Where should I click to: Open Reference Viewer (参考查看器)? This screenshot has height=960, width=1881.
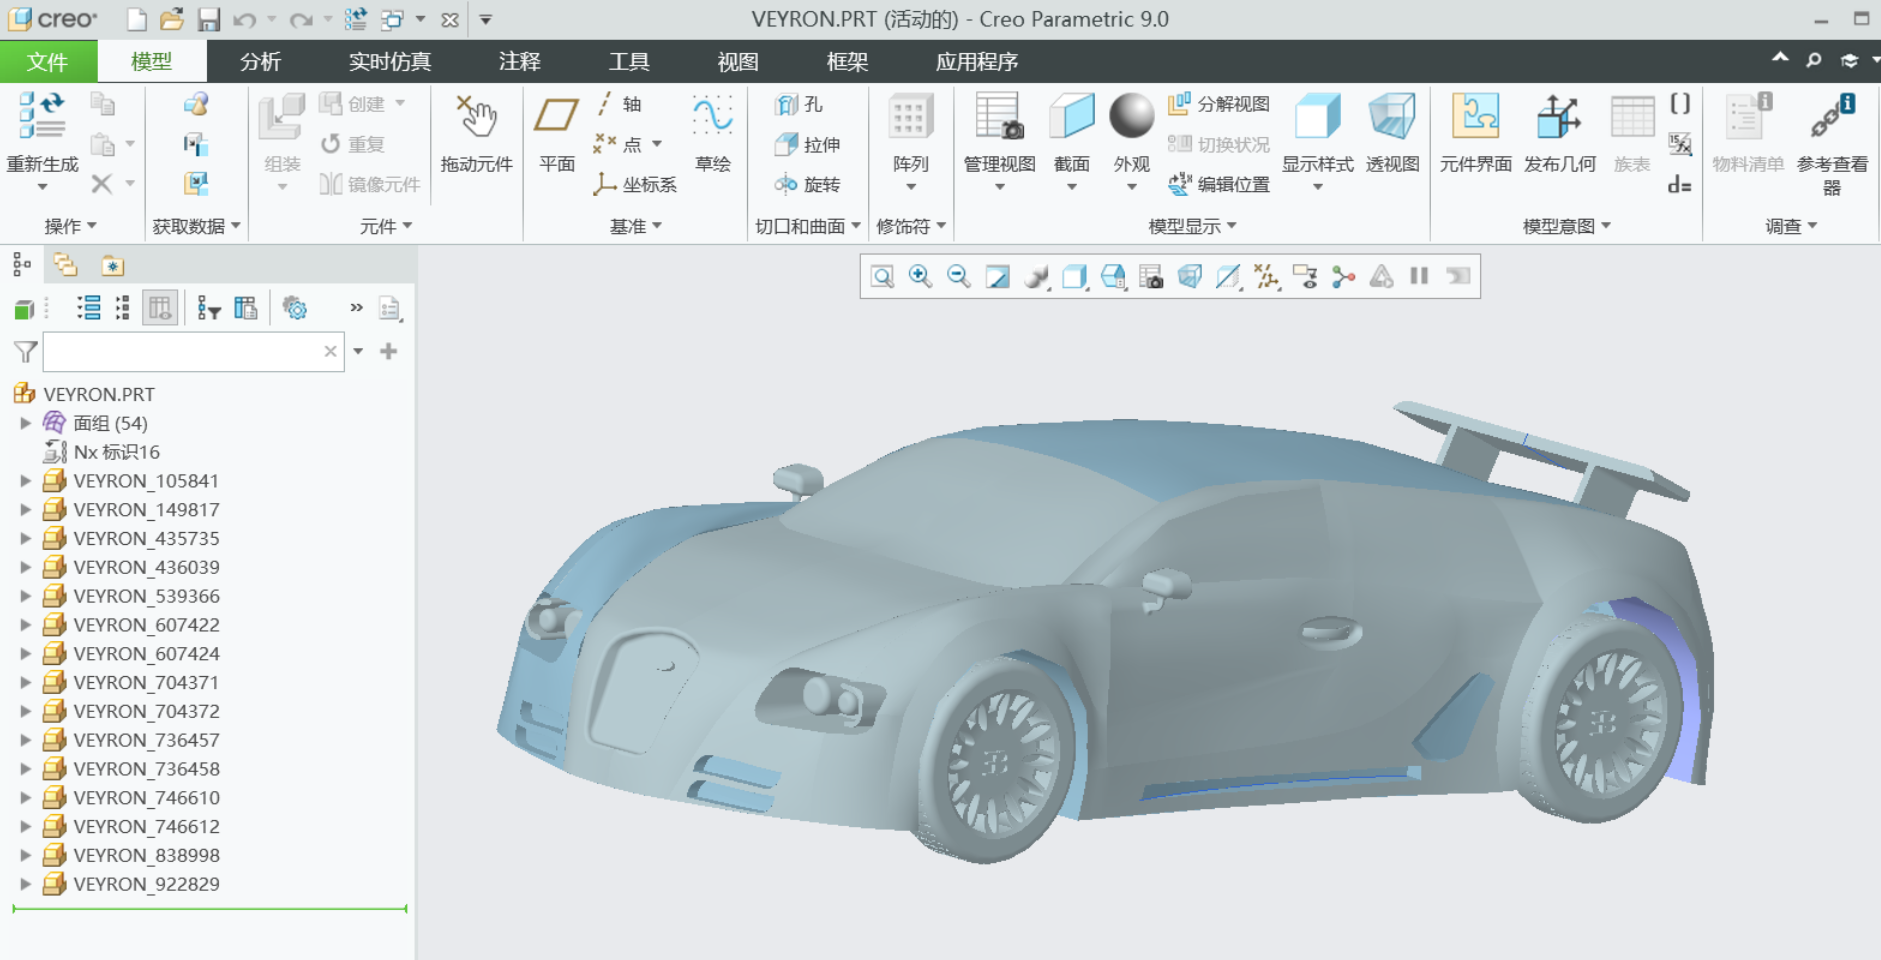click(x=1832, y=144)
